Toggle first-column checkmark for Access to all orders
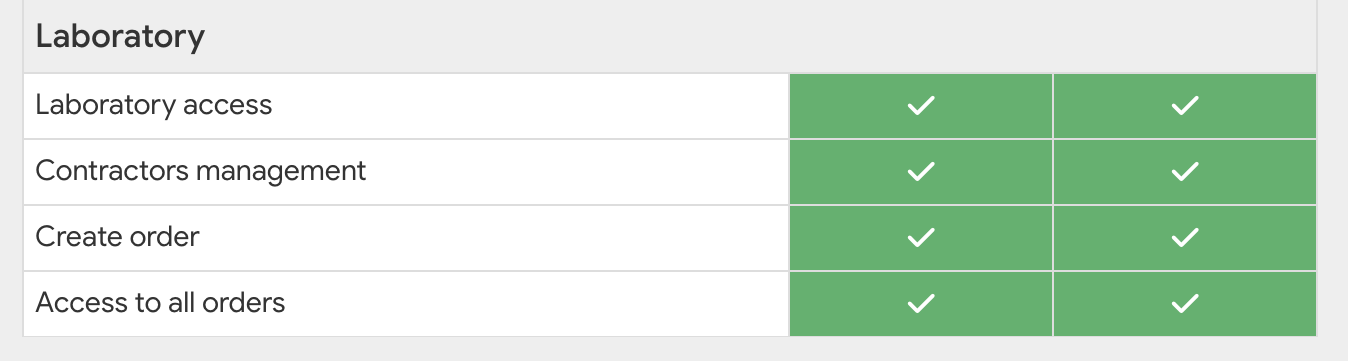The image size is (1348, 361). [920, 303]
